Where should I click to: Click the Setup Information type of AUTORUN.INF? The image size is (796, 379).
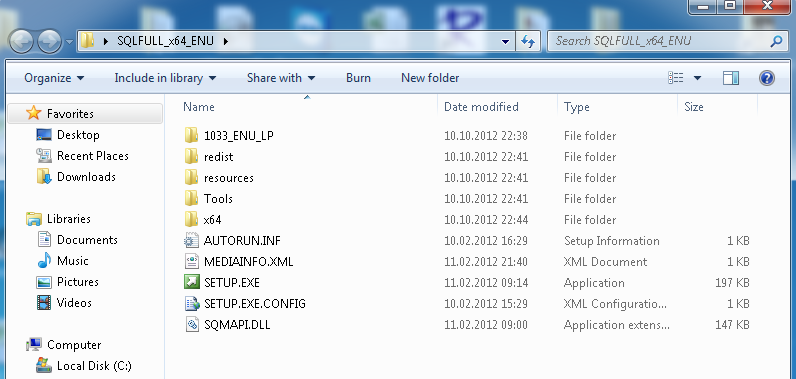click(x=612, y=240)
